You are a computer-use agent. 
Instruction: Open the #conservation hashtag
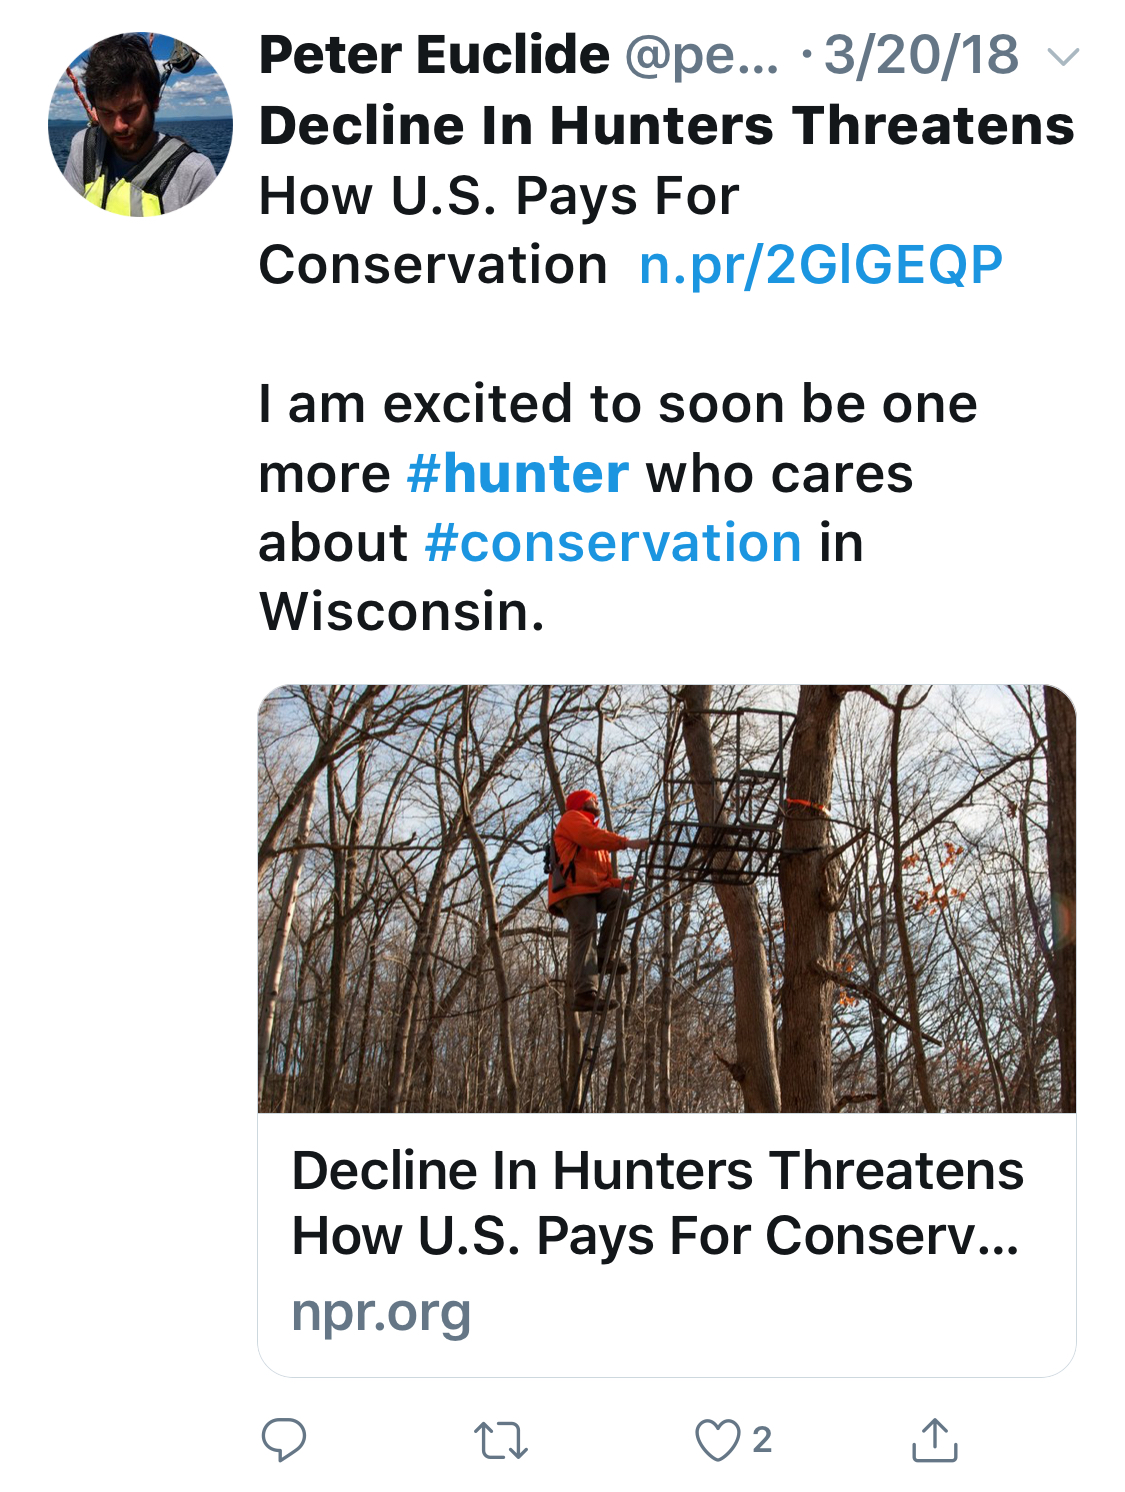[613, 543]
